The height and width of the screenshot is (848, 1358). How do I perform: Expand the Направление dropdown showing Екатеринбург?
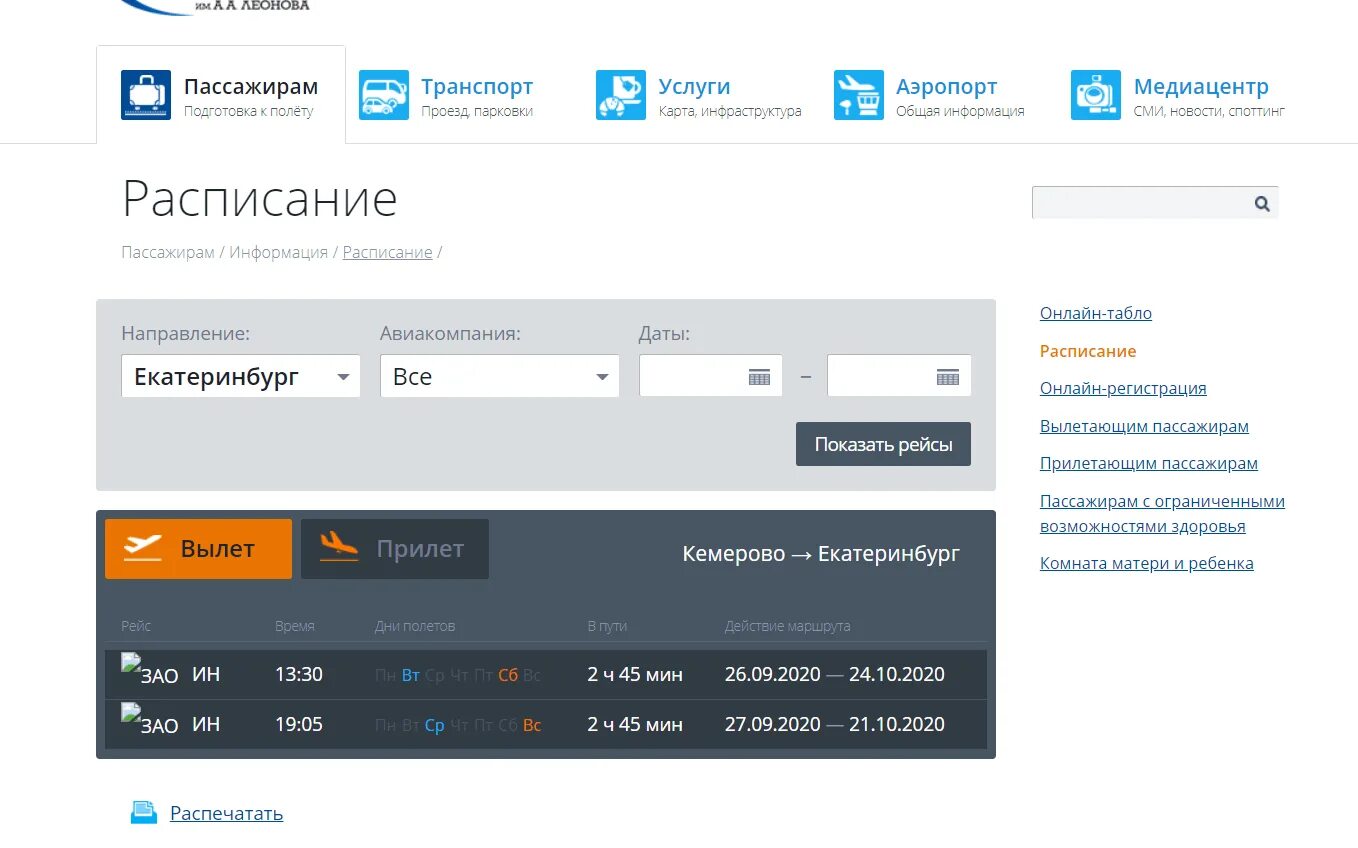pyautogui.click(x=241, y=377)
